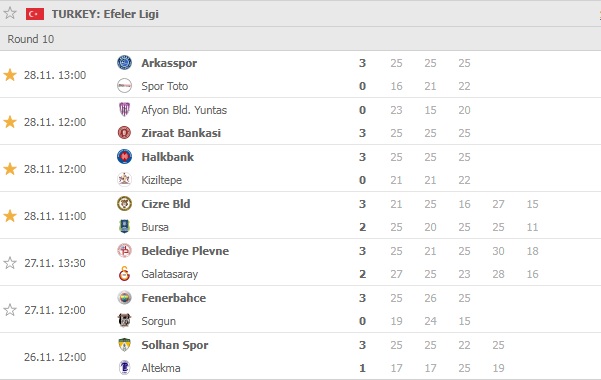601x380 pixels.
Task: Click the Turkey flag icon
Action: tap(35, 14)
